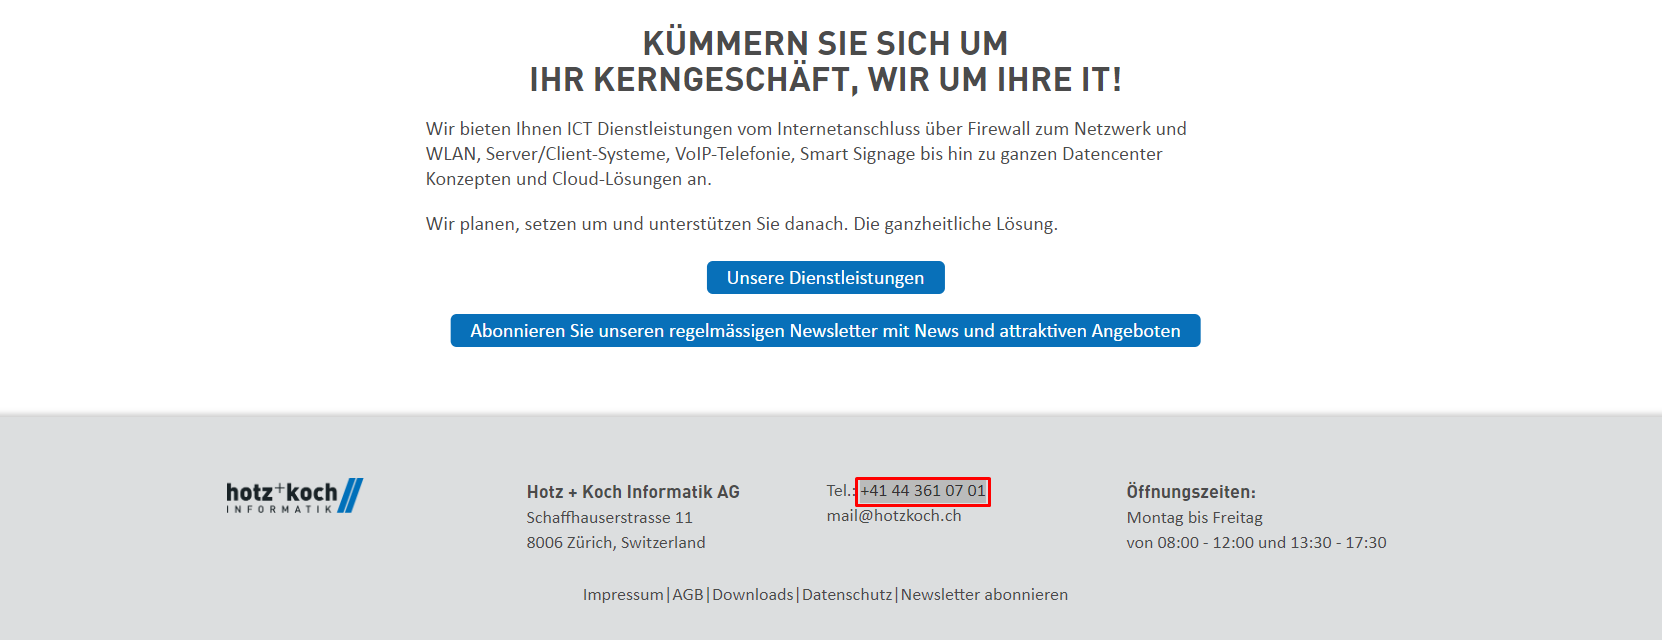
Task: Open the Unsere Dienstleistungen button
Action: pyautogui.click(x=825, y=278)
